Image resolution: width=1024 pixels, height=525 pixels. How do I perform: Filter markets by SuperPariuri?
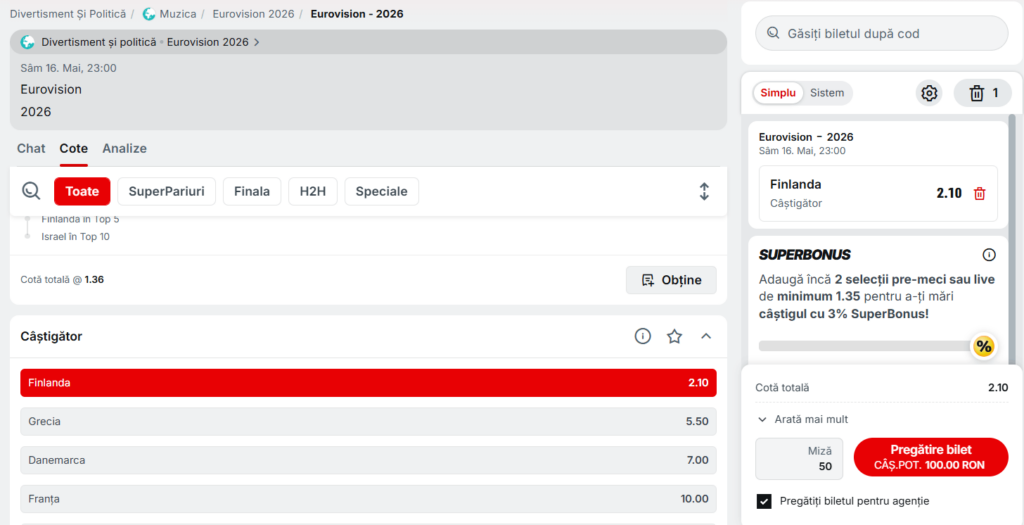(167, 191)
